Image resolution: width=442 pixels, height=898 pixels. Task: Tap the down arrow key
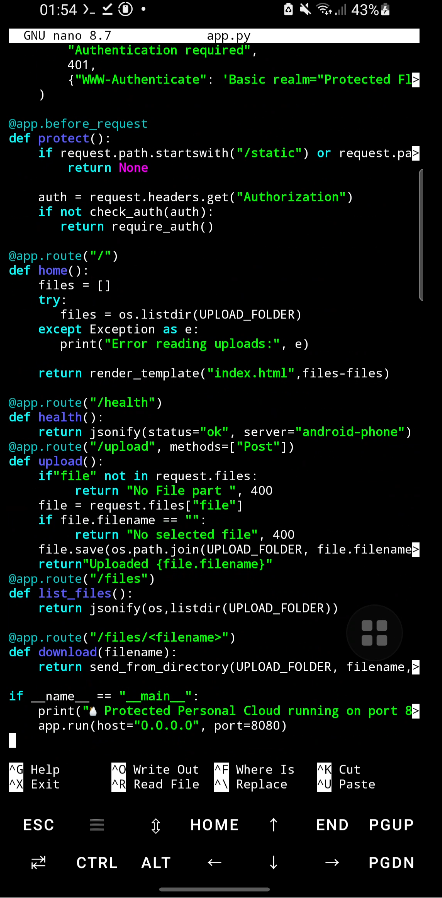(x=273, y=862)
